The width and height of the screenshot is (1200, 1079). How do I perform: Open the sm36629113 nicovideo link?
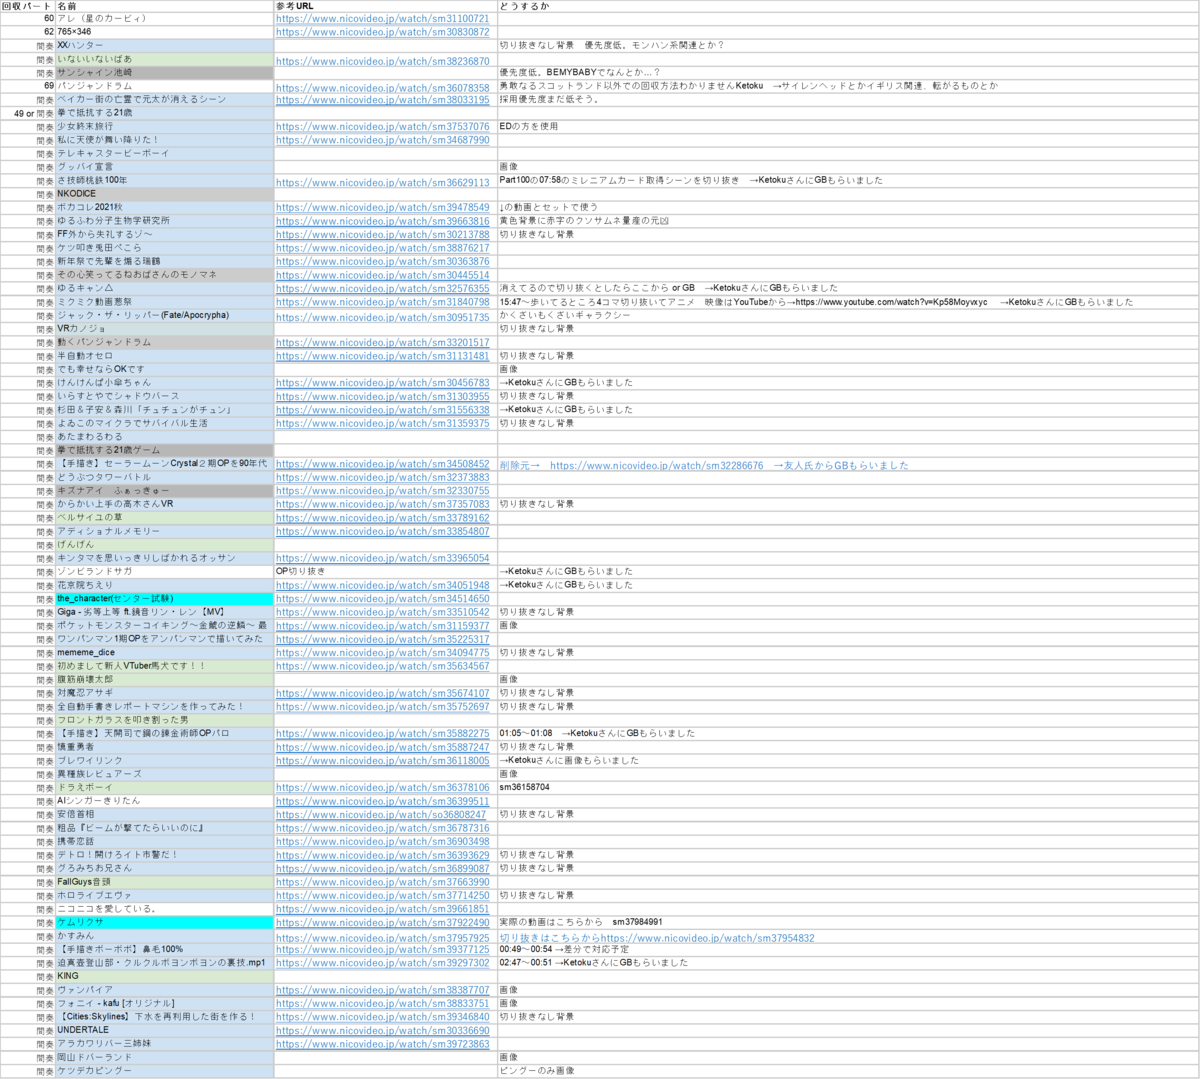[x=383, y=183]
